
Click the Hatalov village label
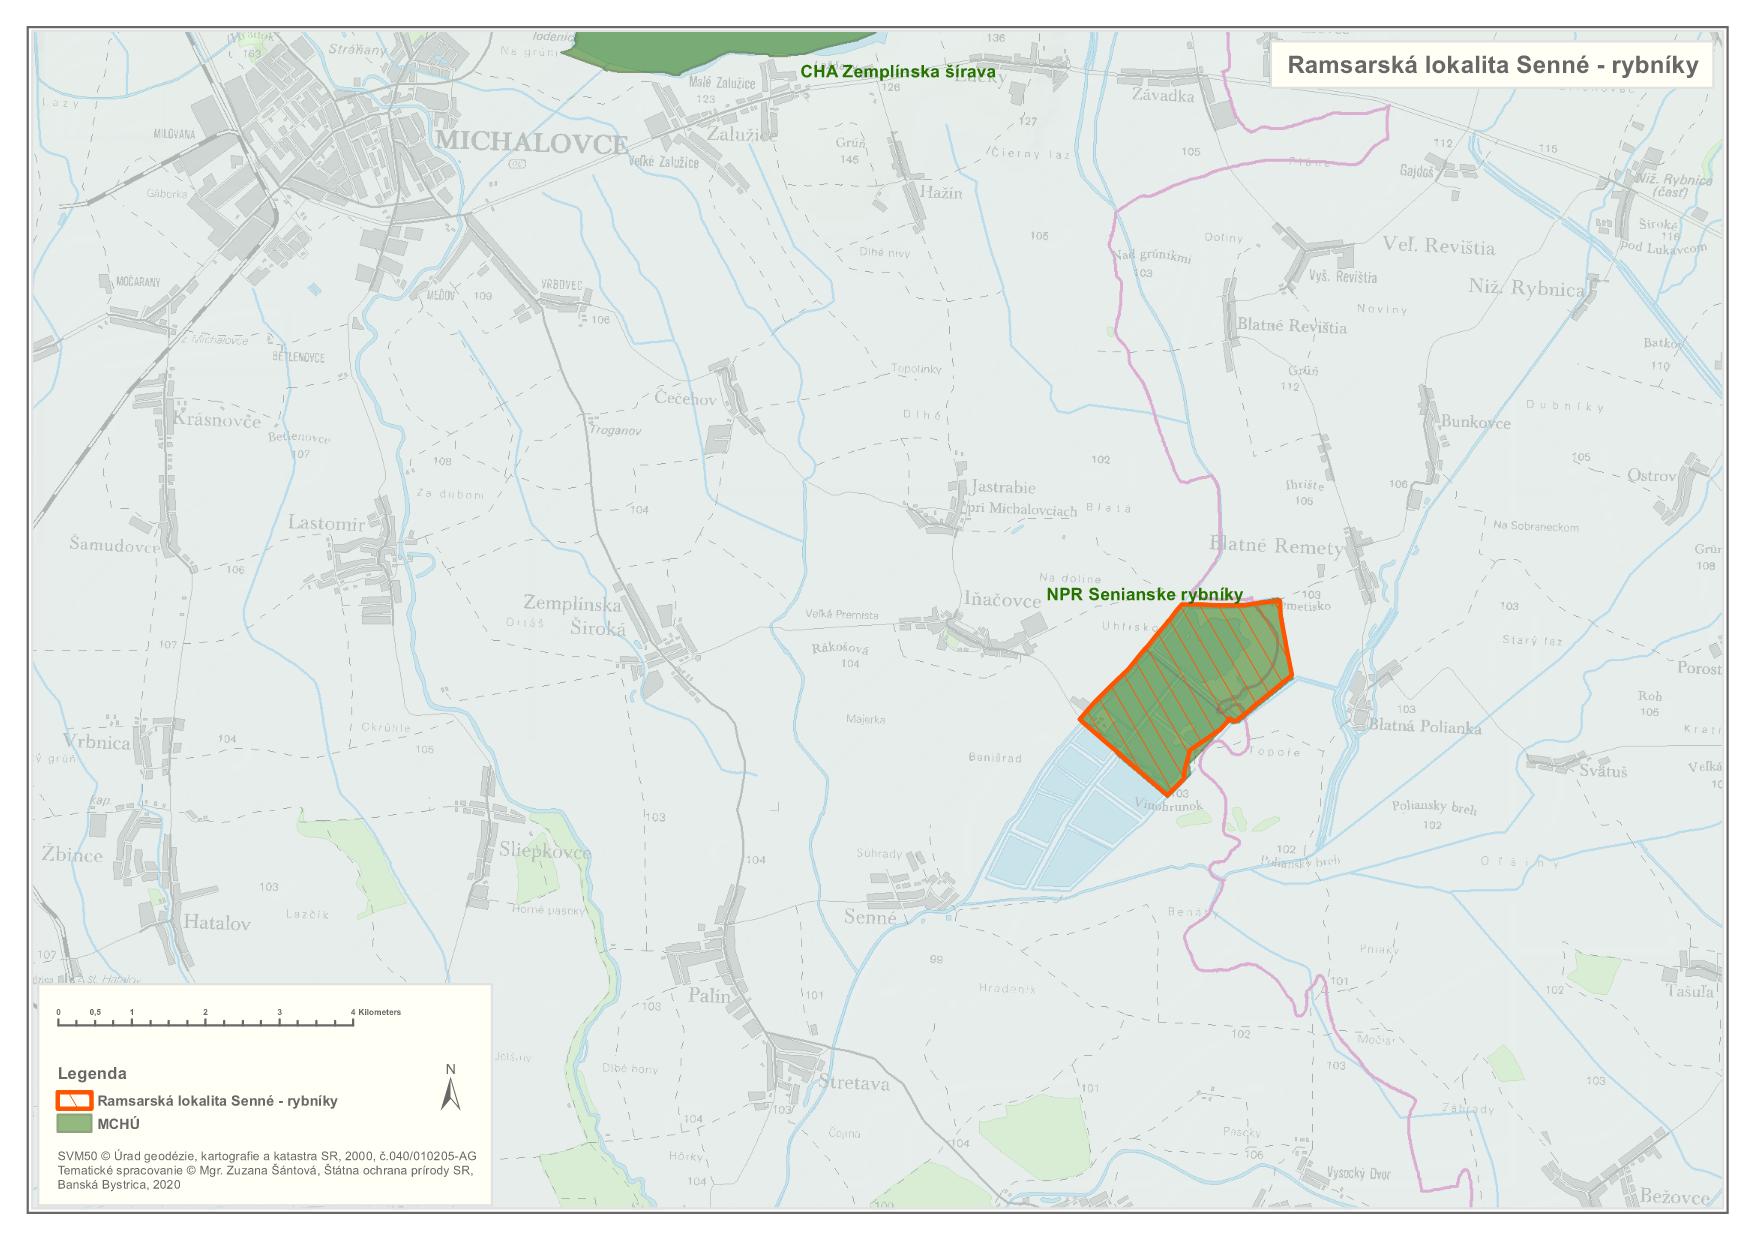216,922
